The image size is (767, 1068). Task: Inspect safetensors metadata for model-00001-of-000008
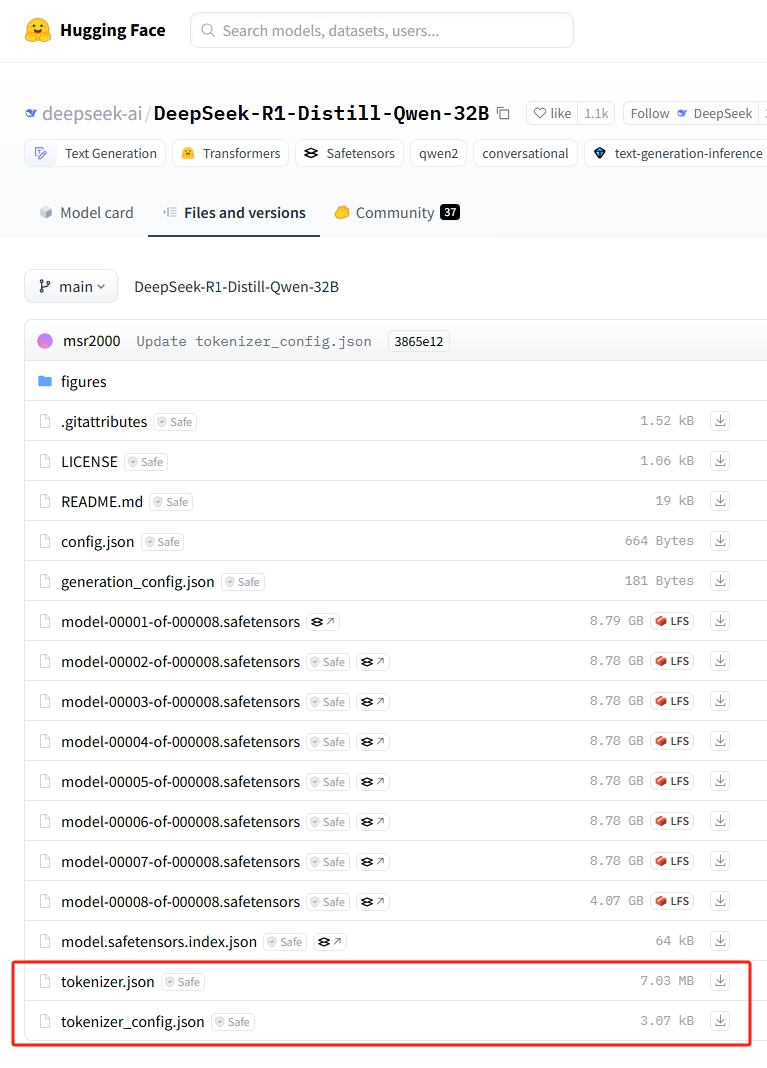click(x=323, y=622)
